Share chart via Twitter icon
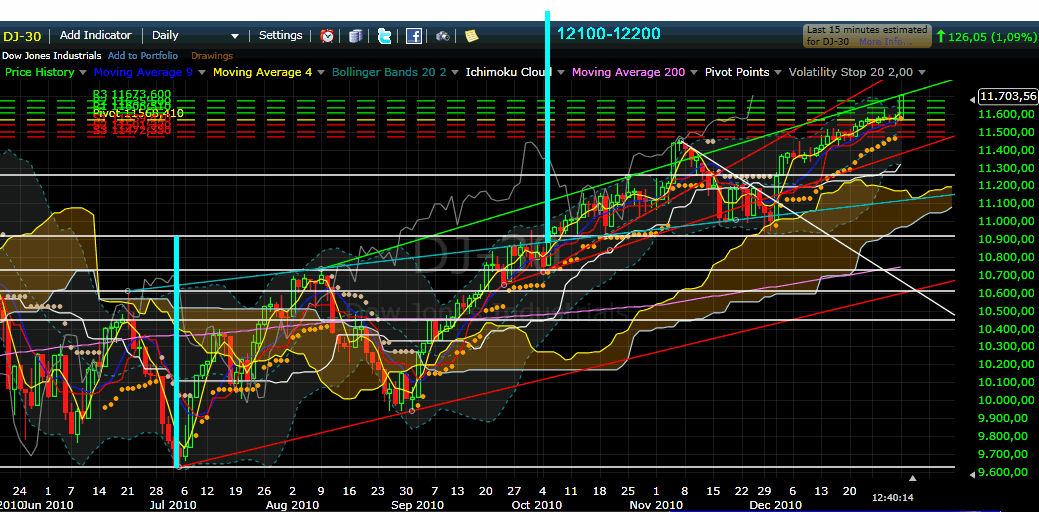The height and width of the screenshot is (512, 1039). [x=384, y=36]
